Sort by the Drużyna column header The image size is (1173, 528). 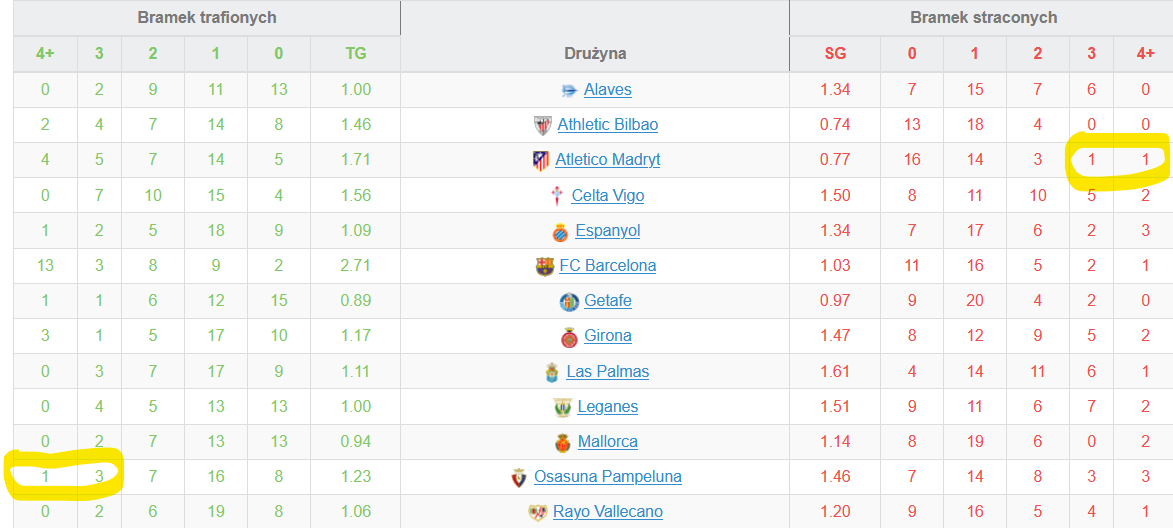(595, 54)
